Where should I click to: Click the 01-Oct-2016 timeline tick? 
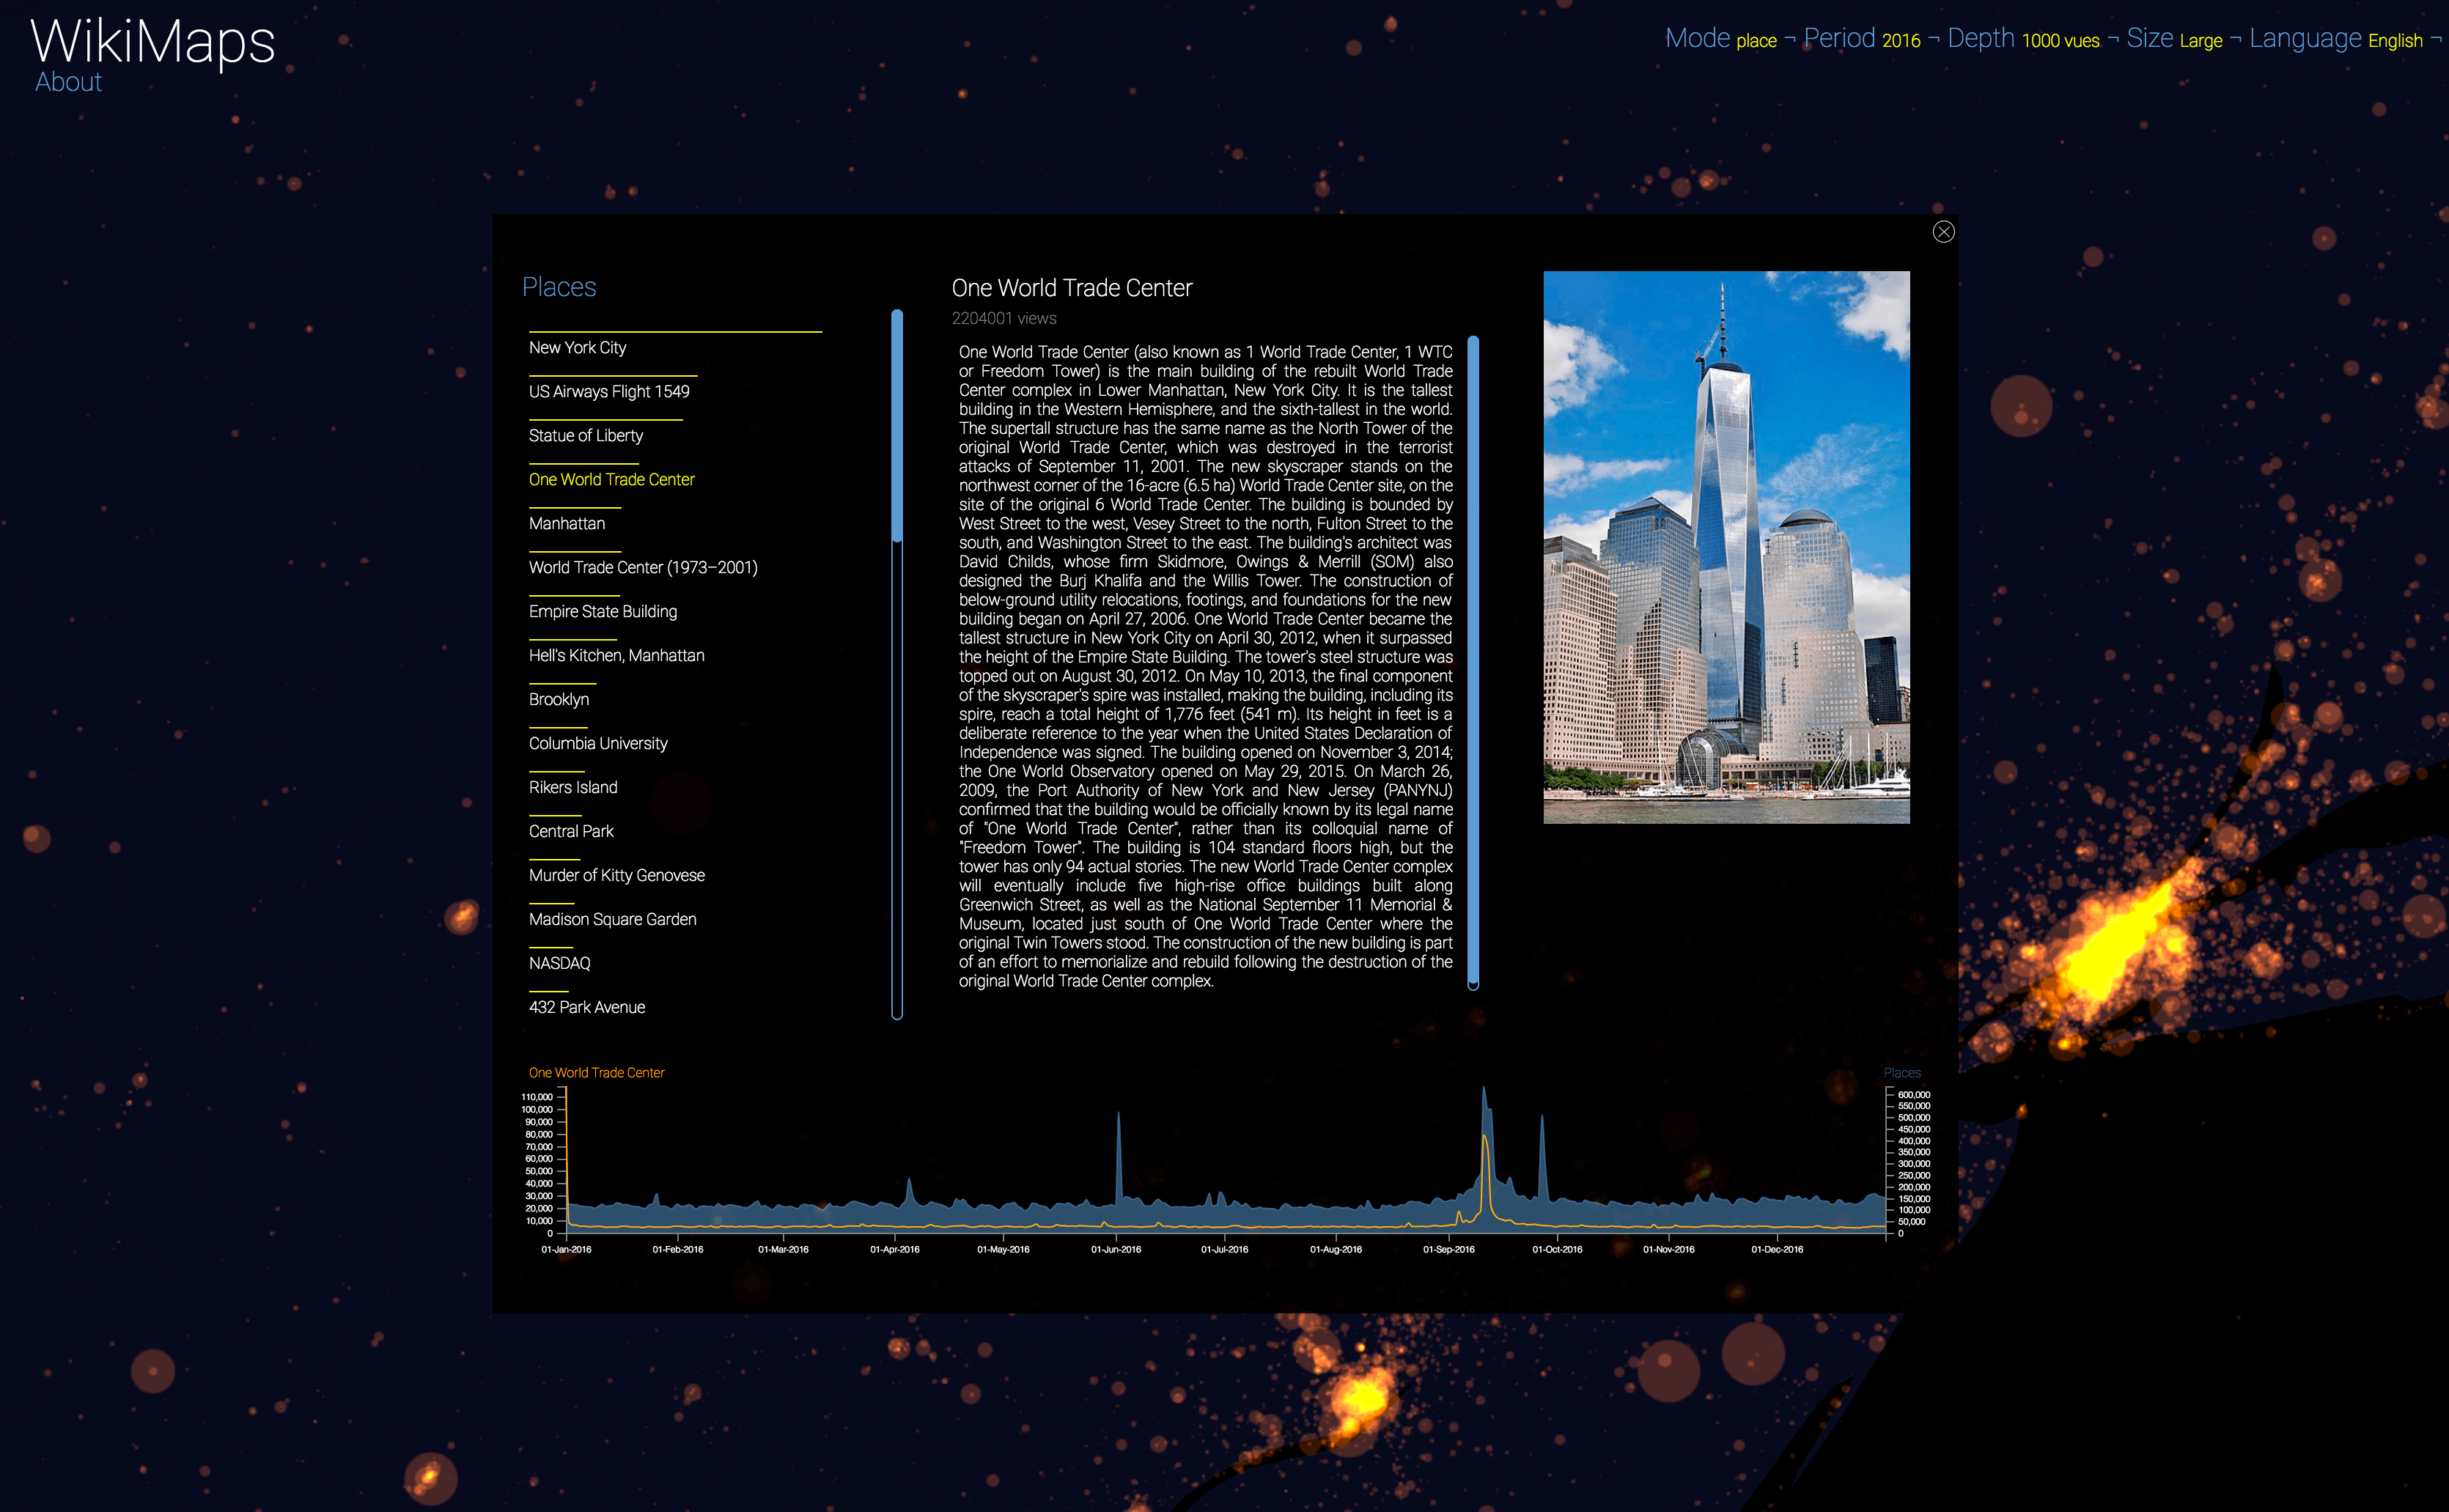pos(1557,1249)
